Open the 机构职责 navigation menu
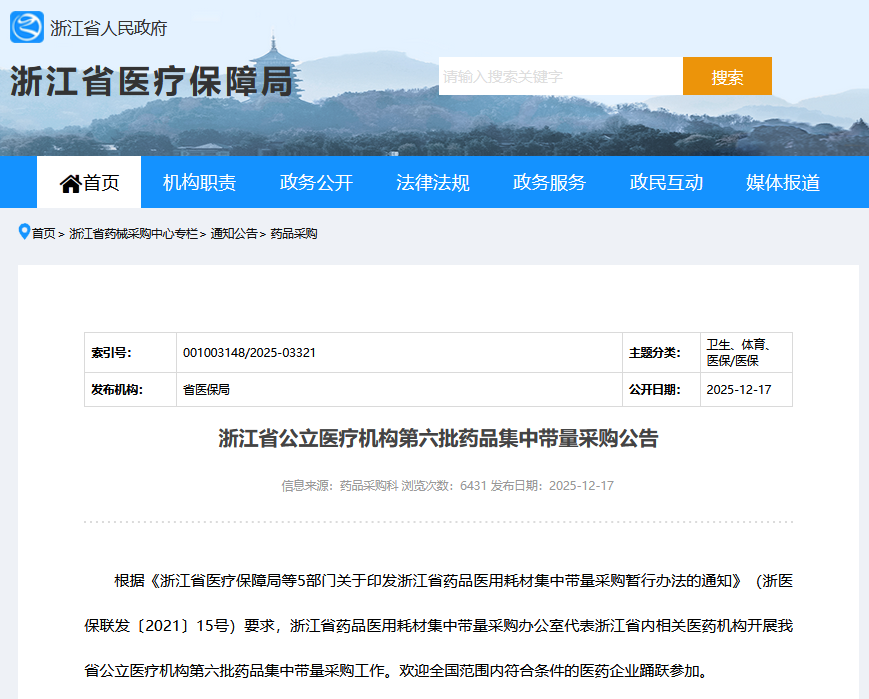The width and height of the screenshot is (869, 699). click(x=199, y=183)
